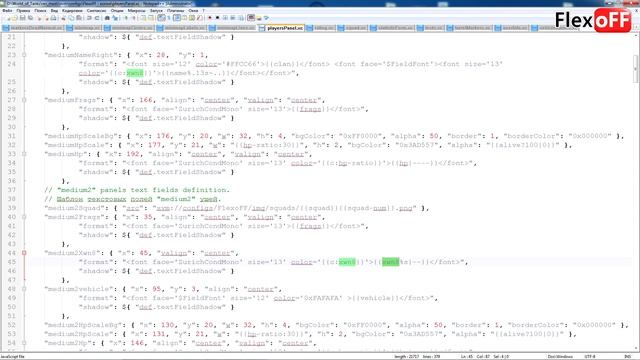The width and height of the screenshot is (640, 360).
Task: Collapse the fold at line 48 medium2vehicle
Action: click(24, 289)
